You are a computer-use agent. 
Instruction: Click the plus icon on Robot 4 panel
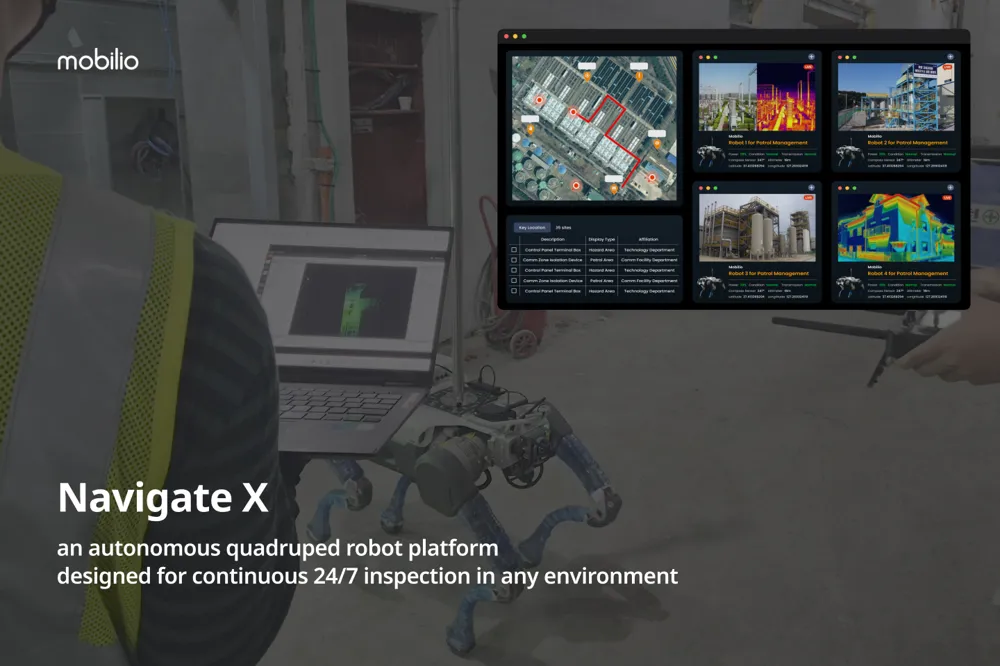click(949, 188)
